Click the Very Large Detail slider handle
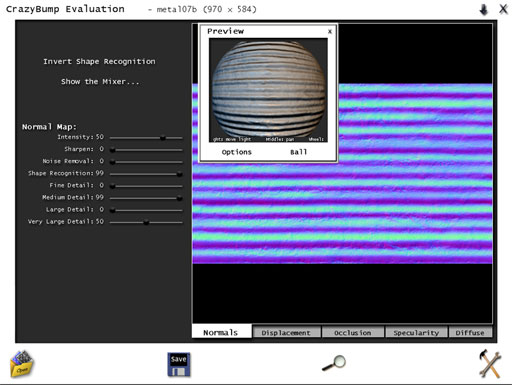The height and width of the screenshot is (385, 512). [146, 222]
